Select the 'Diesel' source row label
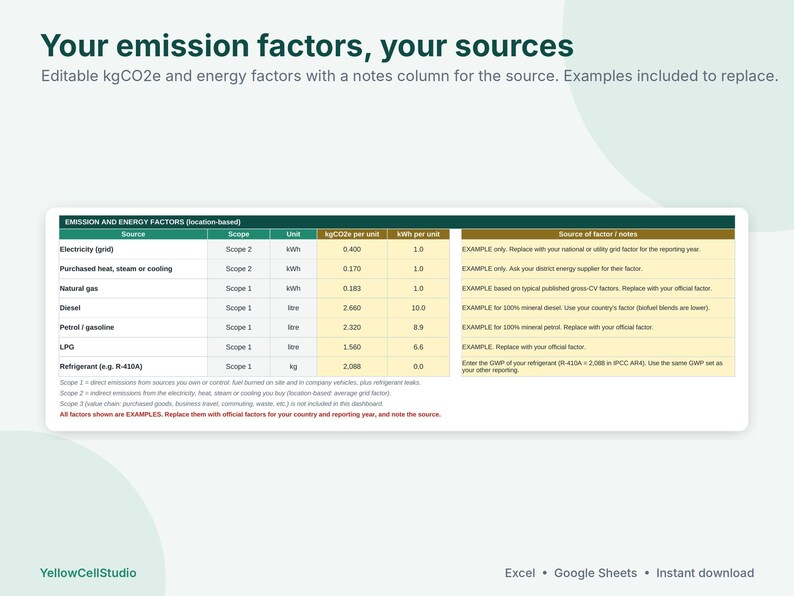The height and width of the screenshot is (596, 794). tap(133, 308)
